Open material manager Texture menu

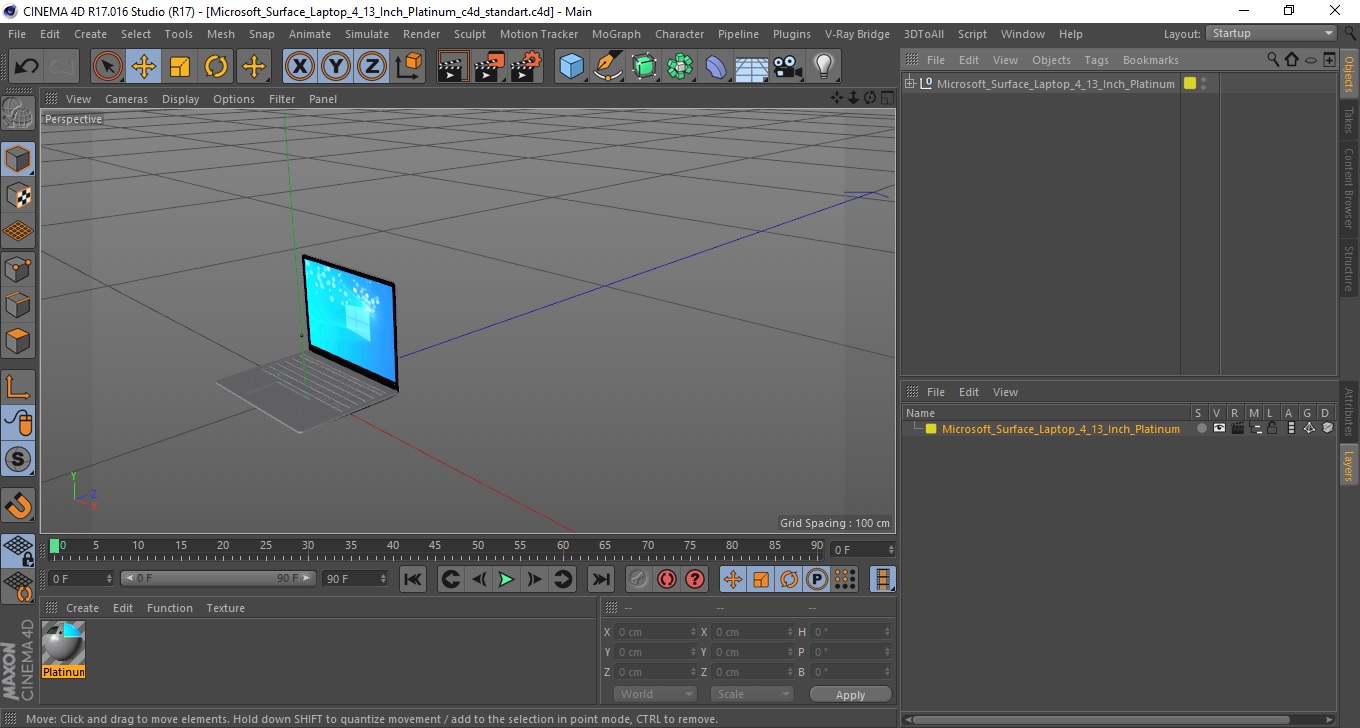(x=225, y=608)
